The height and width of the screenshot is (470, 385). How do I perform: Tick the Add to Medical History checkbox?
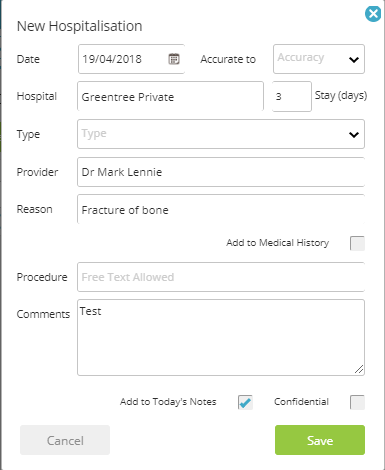pos(357,243)
